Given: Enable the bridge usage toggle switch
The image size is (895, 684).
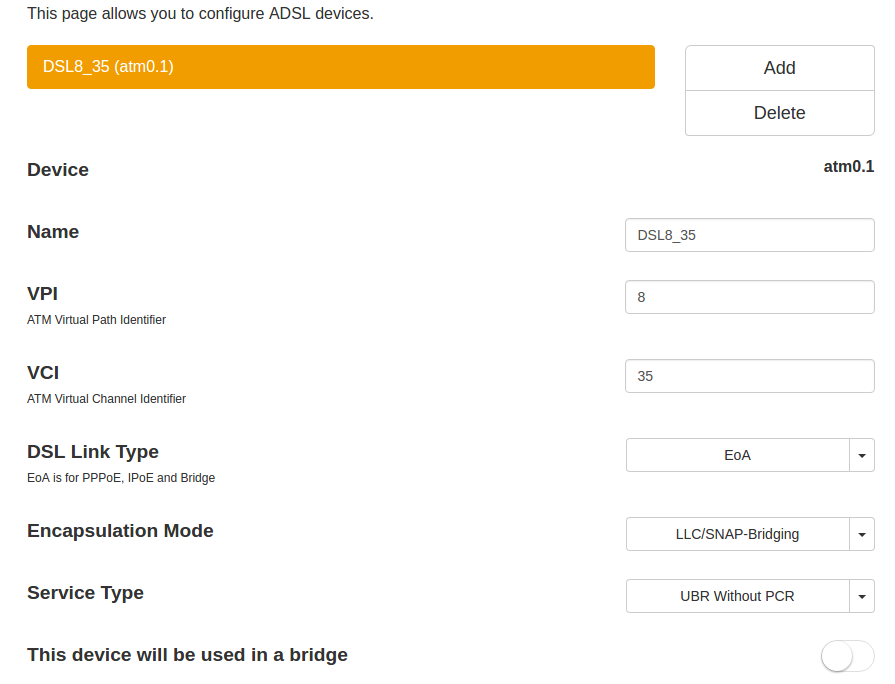Looking at the screenshot, I should pos(846,656).
